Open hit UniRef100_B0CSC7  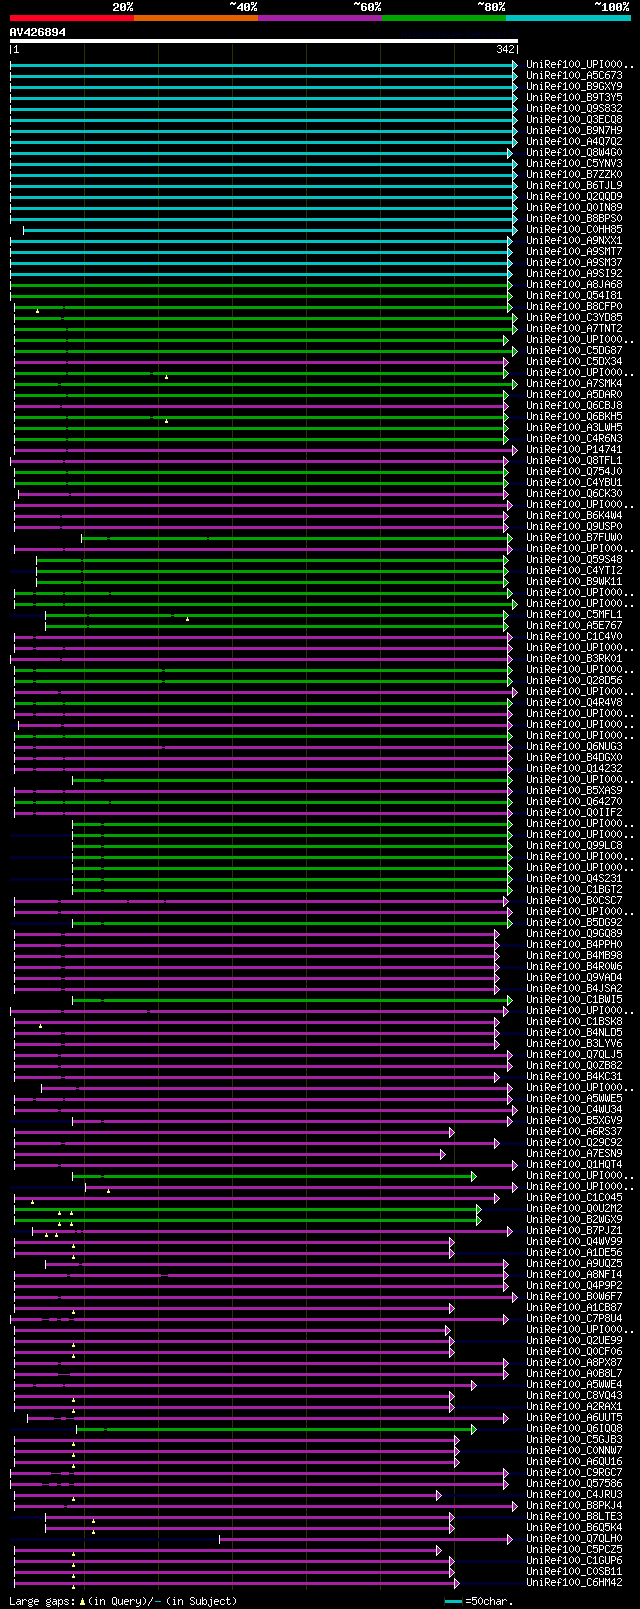(574, 900)
